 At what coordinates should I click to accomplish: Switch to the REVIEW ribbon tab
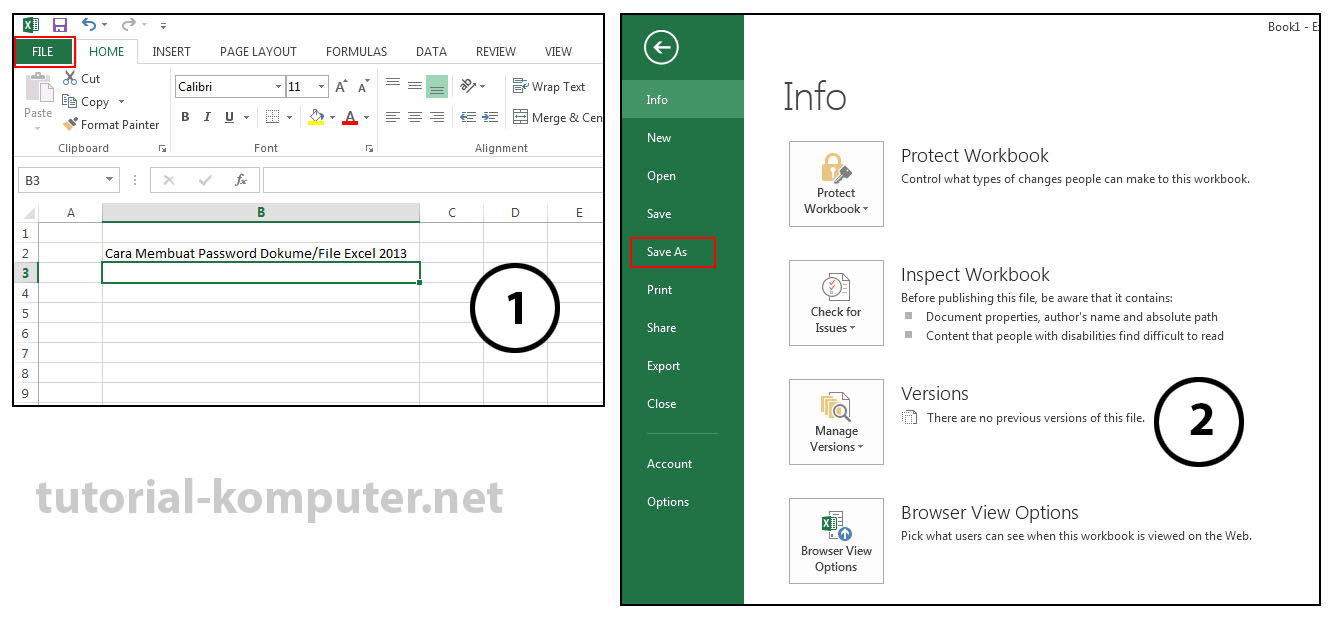pyautogui.click(x=496, y=52)
